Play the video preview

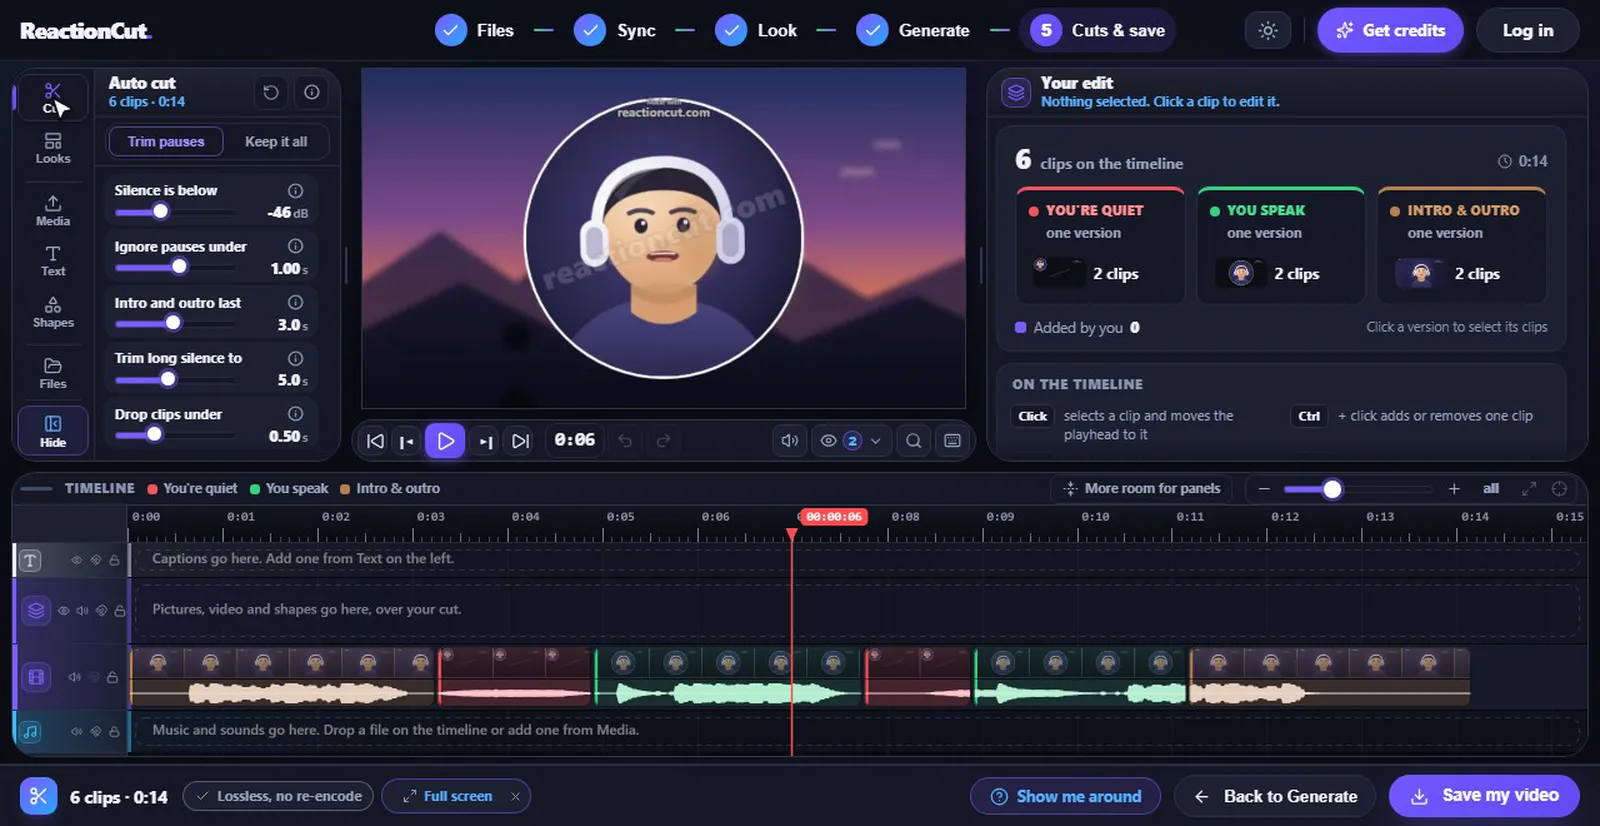tap(445, 441)
